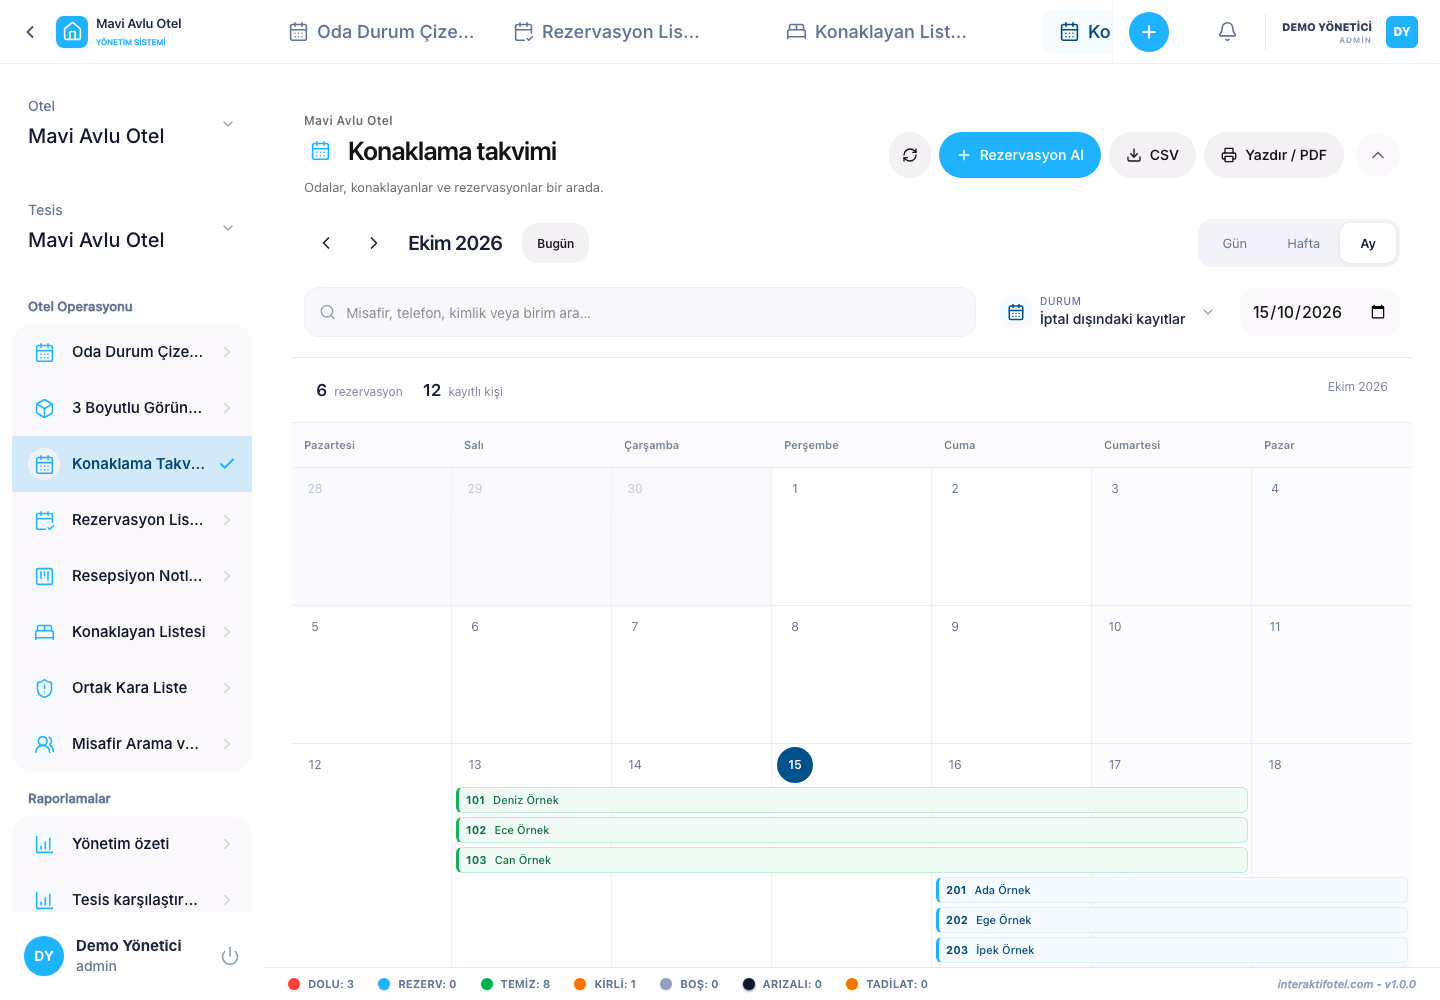
Task: Open notifications bell
Action: click(1227, 32)
